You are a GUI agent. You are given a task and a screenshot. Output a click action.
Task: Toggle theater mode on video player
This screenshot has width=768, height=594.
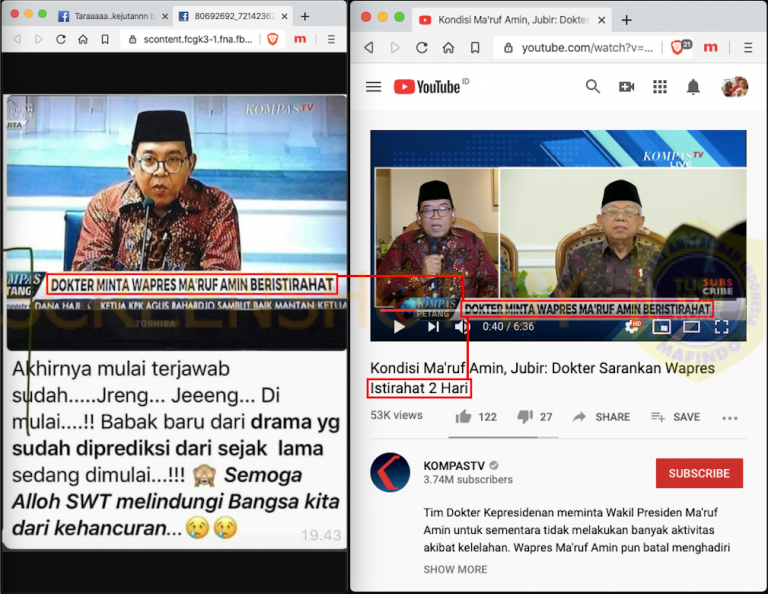pyautogui.click(x=691, y=327)
